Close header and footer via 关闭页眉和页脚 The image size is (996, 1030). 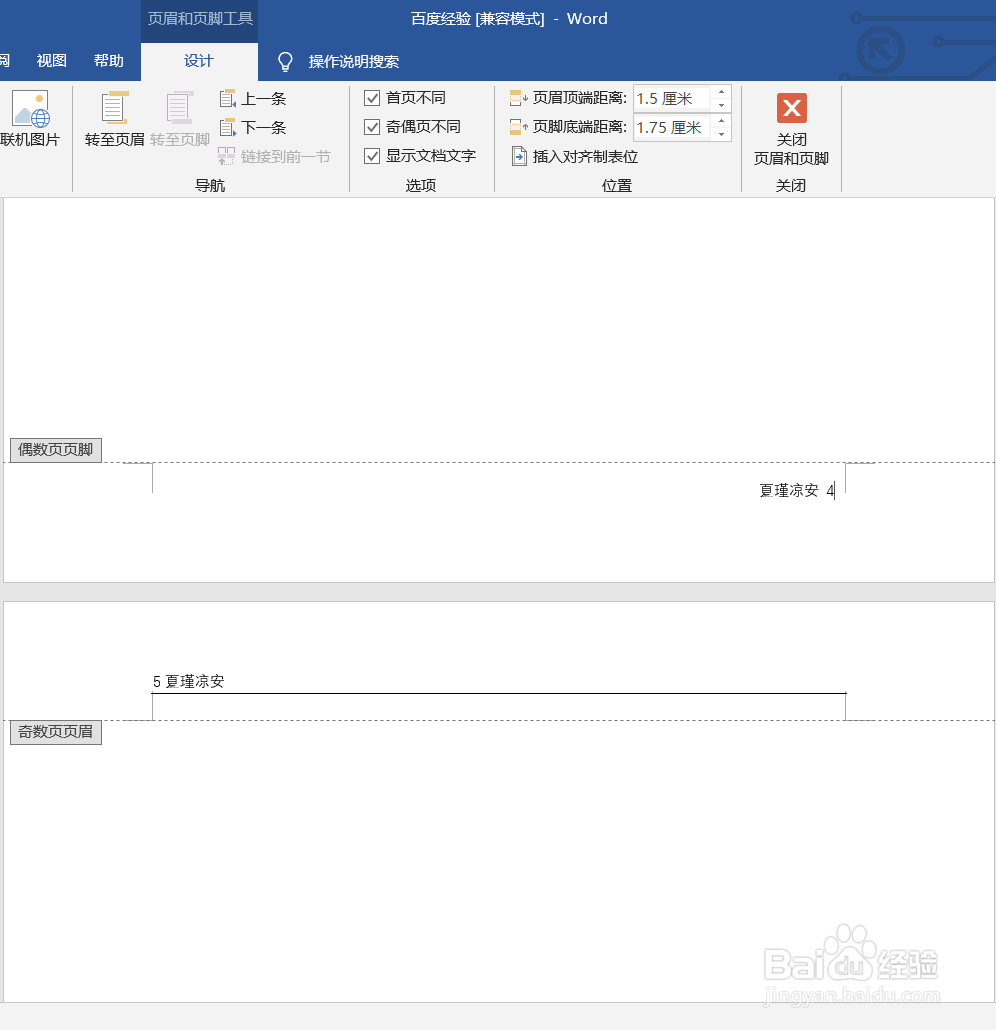791,127
